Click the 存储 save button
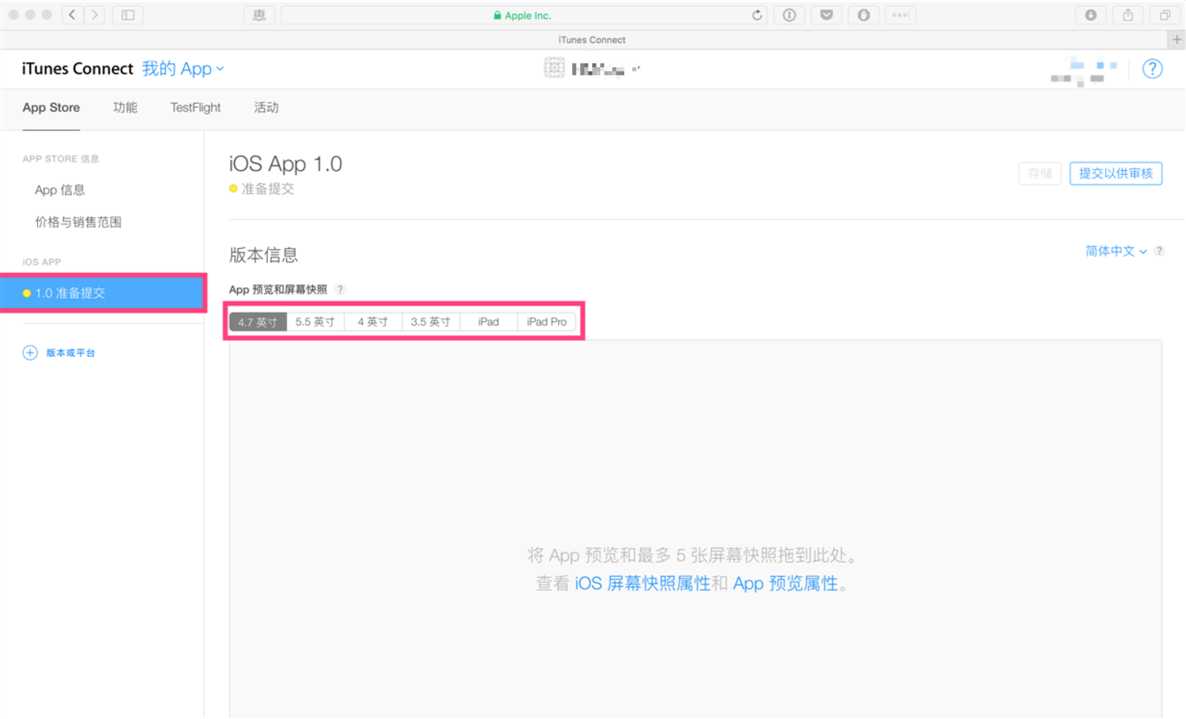This screenshot has width=1186, height=719. click(x=1040, y=174)
